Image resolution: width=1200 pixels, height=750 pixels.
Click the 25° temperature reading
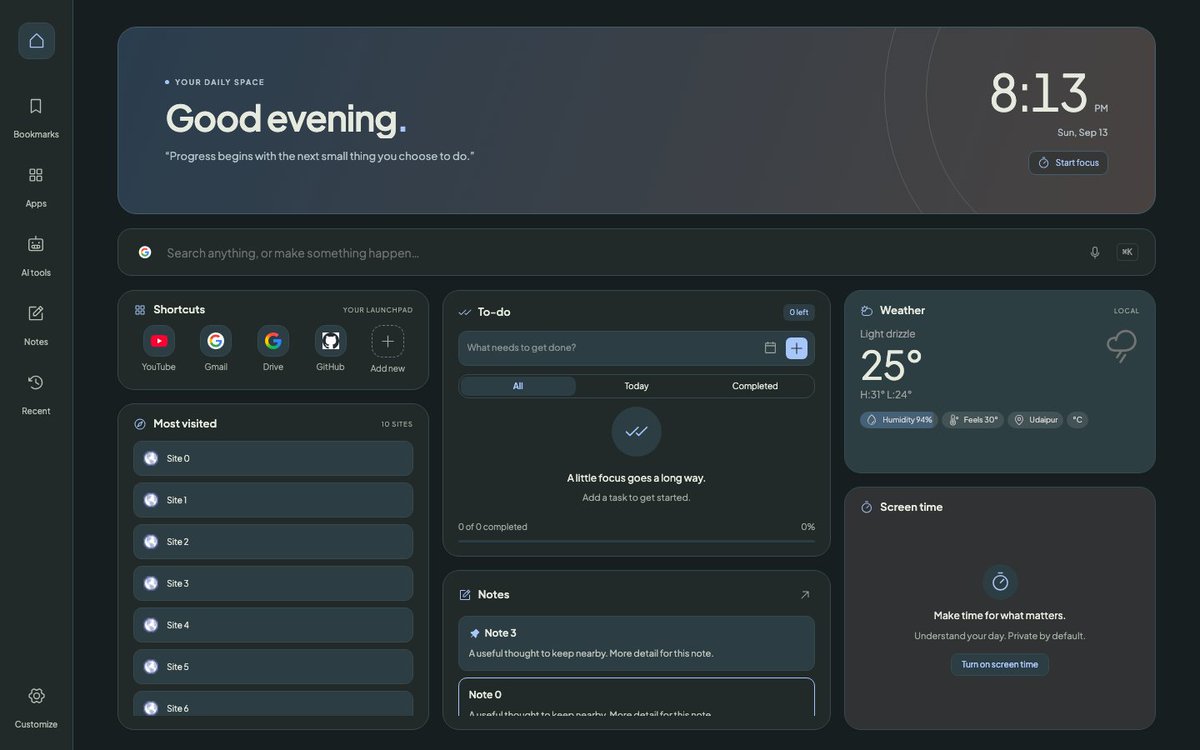coord(891,365)
